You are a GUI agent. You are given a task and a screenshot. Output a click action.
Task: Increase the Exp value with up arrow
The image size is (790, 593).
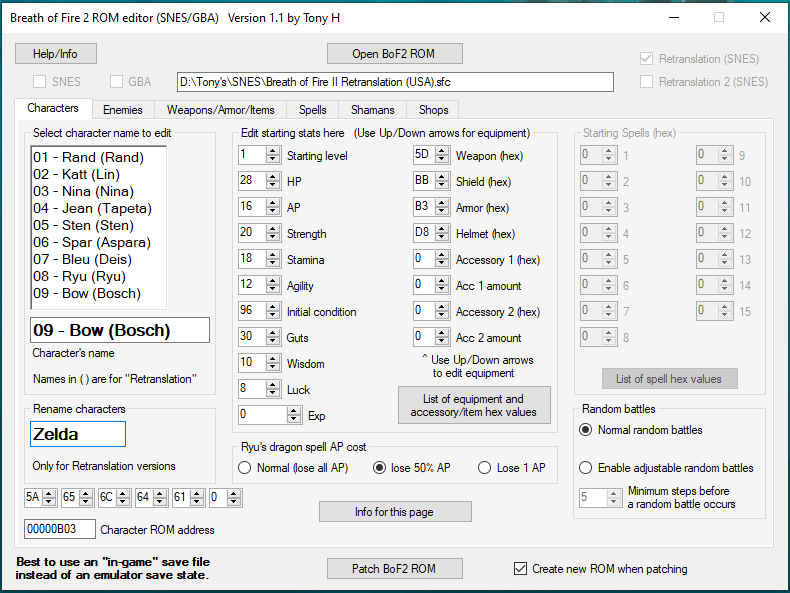(294, 411)
